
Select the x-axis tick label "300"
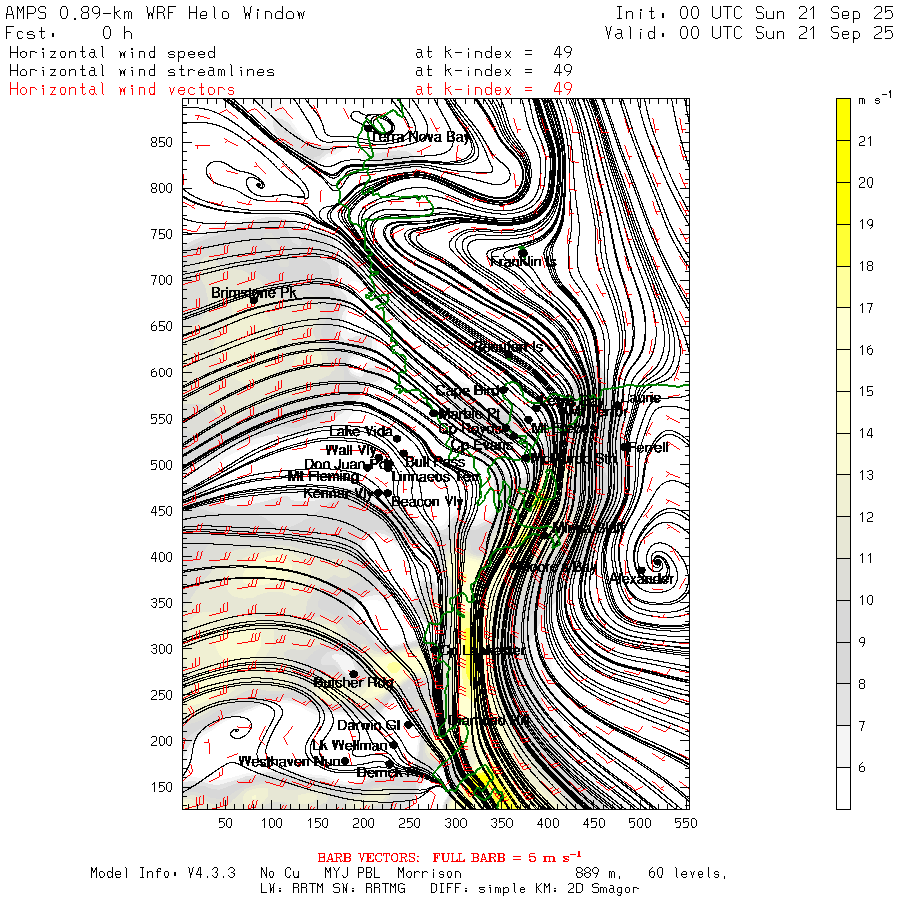click(456, 824)
